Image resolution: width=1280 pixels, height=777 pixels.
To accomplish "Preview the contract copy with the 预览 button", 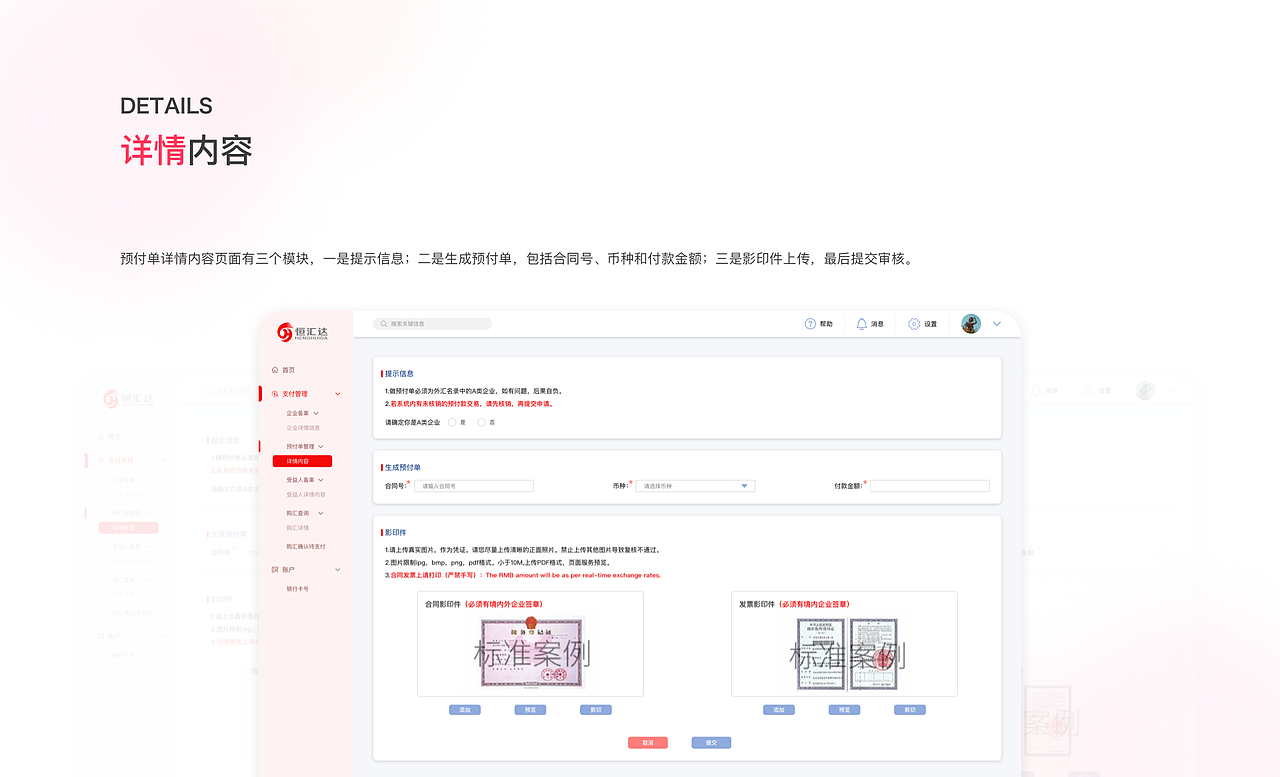I will pyautogui.click(x=530, y=709).
